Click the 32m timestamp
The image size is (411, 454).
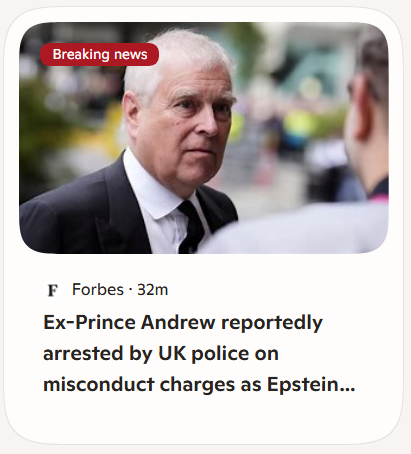tap(152, 290)
